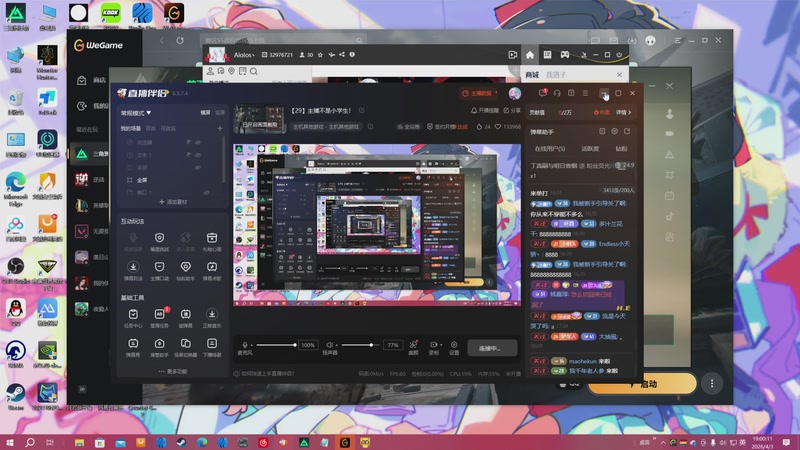Click the headset customer-service icon in 直播伴侣
The image size is (800, 450).
tap(557, 93)
